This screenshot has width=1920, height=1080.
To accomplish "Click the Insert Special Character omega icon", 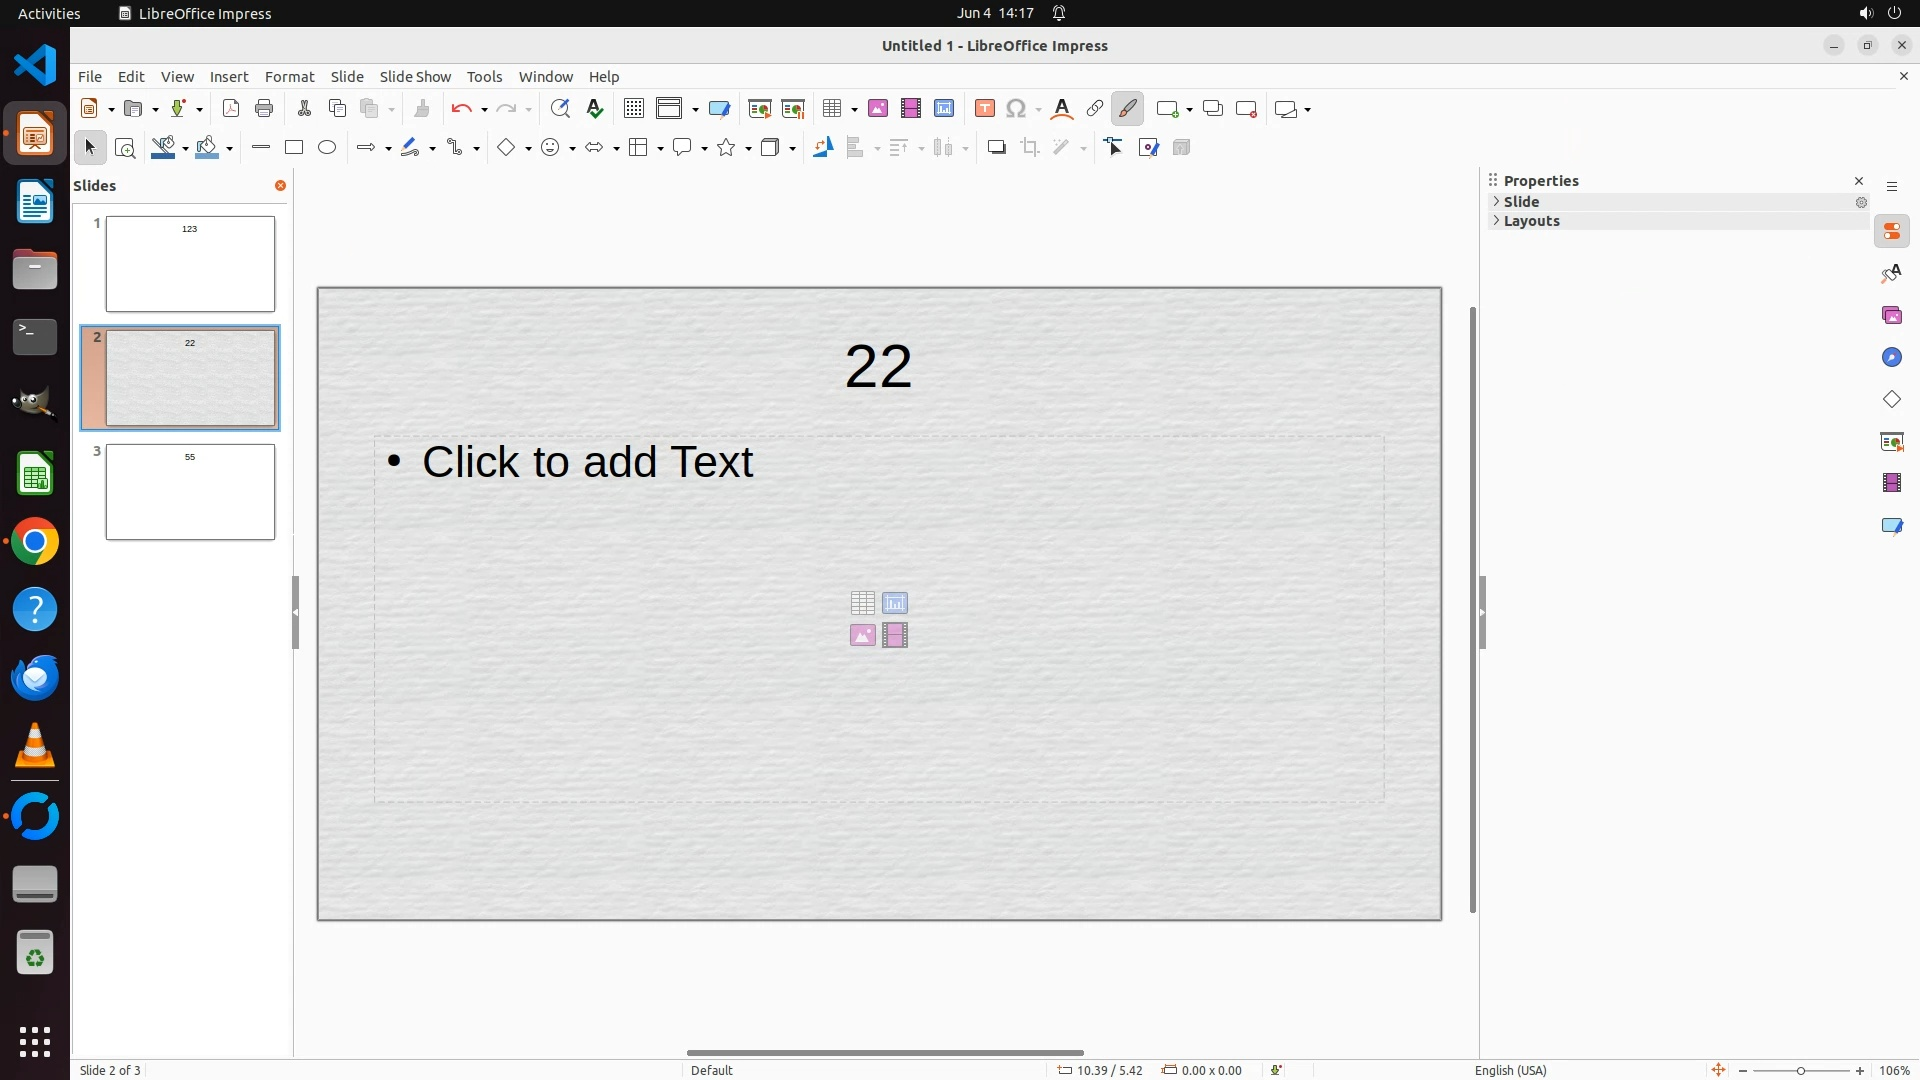I will coord(1016,109).
